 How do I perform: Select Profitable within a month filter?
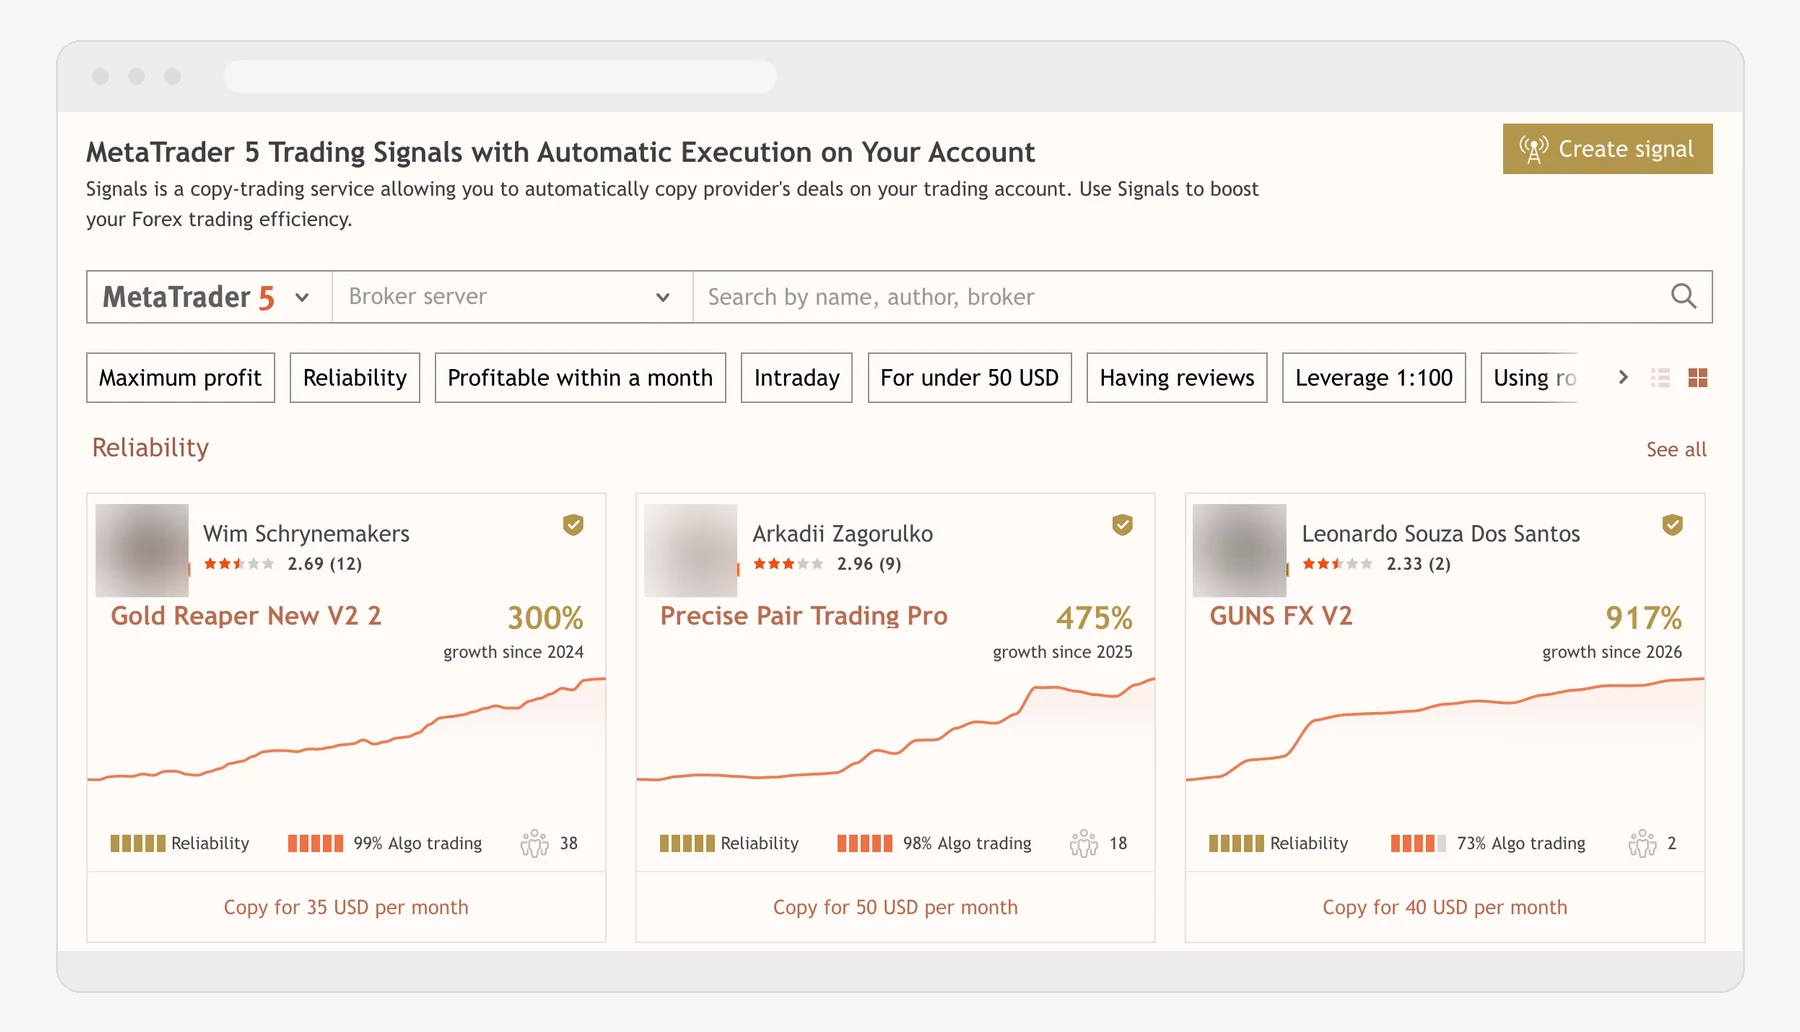(x=580, y=377)
